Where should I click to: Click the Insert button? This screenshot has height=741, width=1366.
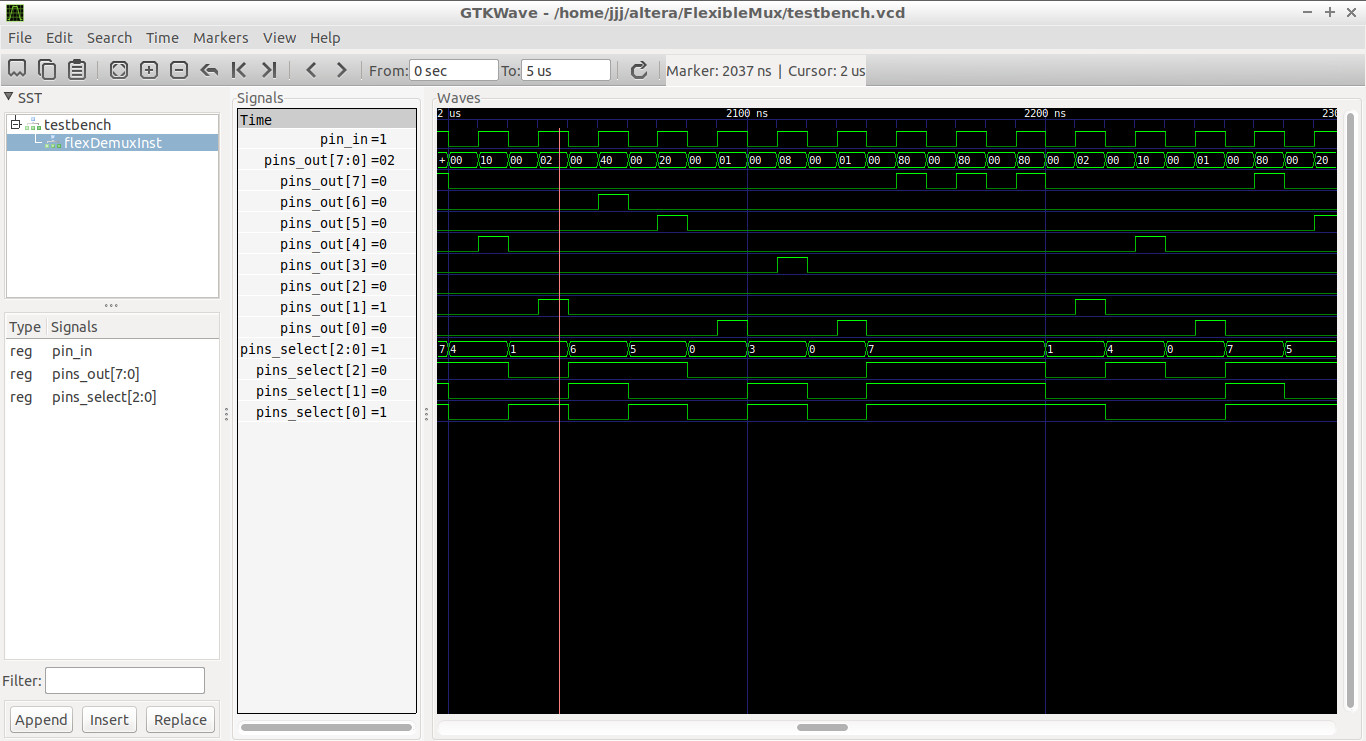109,720
